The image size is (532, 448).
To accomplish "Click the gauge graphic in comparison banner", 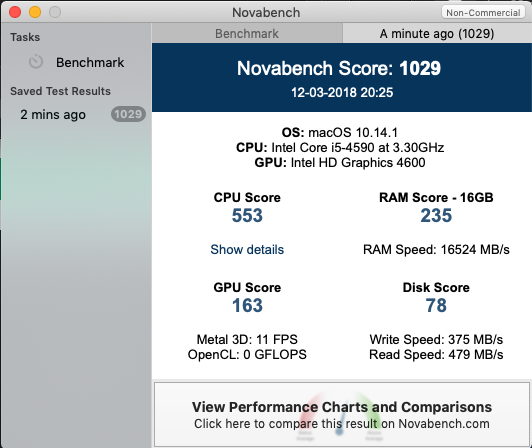I will (339, 416).
